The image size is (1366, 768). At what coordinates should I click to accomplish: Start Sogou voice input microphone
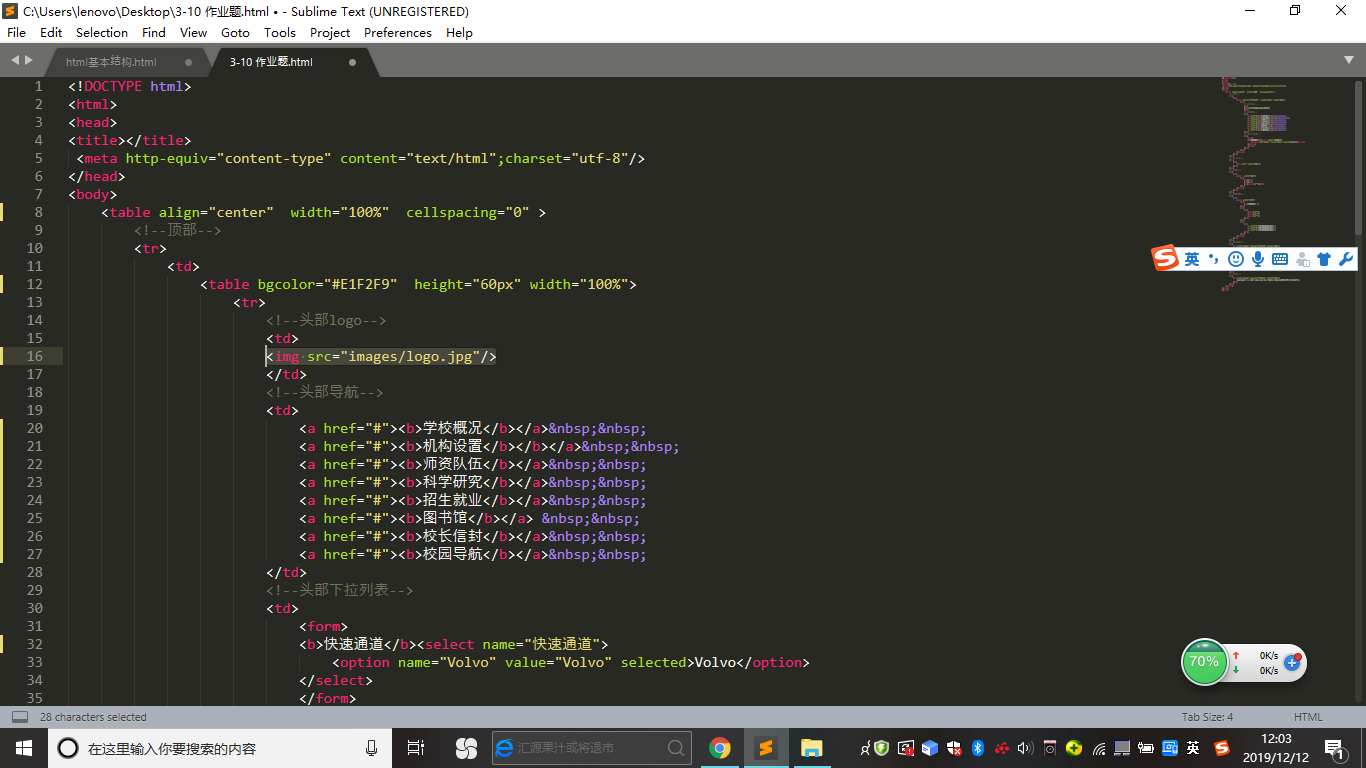point(1258,259)
